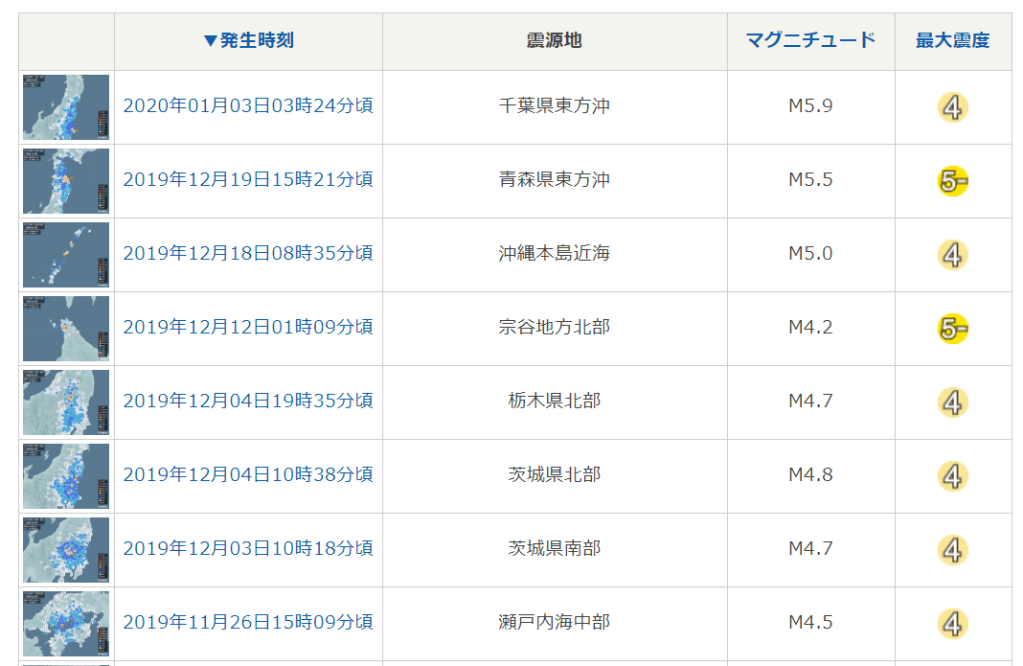This screenshot has height=666, width=1023.
Task: Click intensity 4 icon for 千葉県東方沖 earthquake
Action: click(x=952, y=107)
